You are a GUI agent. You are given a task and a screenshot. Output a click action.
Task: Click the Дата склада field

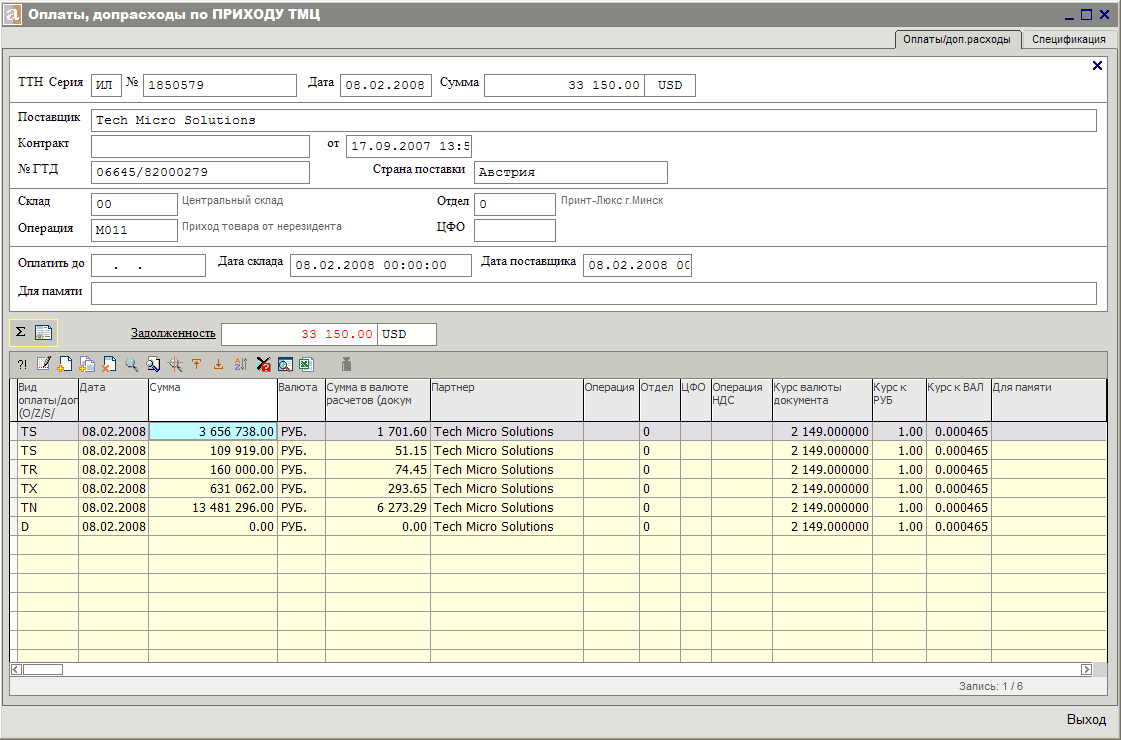[380, 265]
